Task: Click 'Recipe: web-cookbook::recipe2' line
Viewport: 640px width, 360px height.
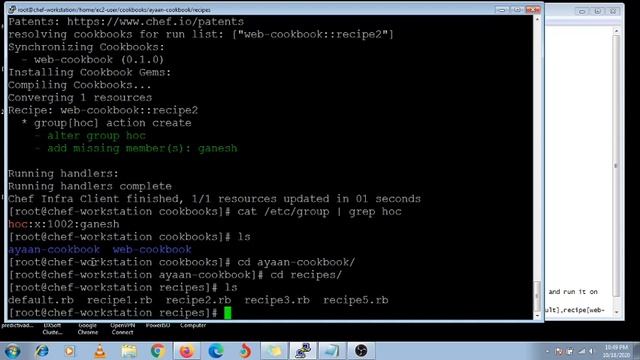Action: tap(103, 111)
